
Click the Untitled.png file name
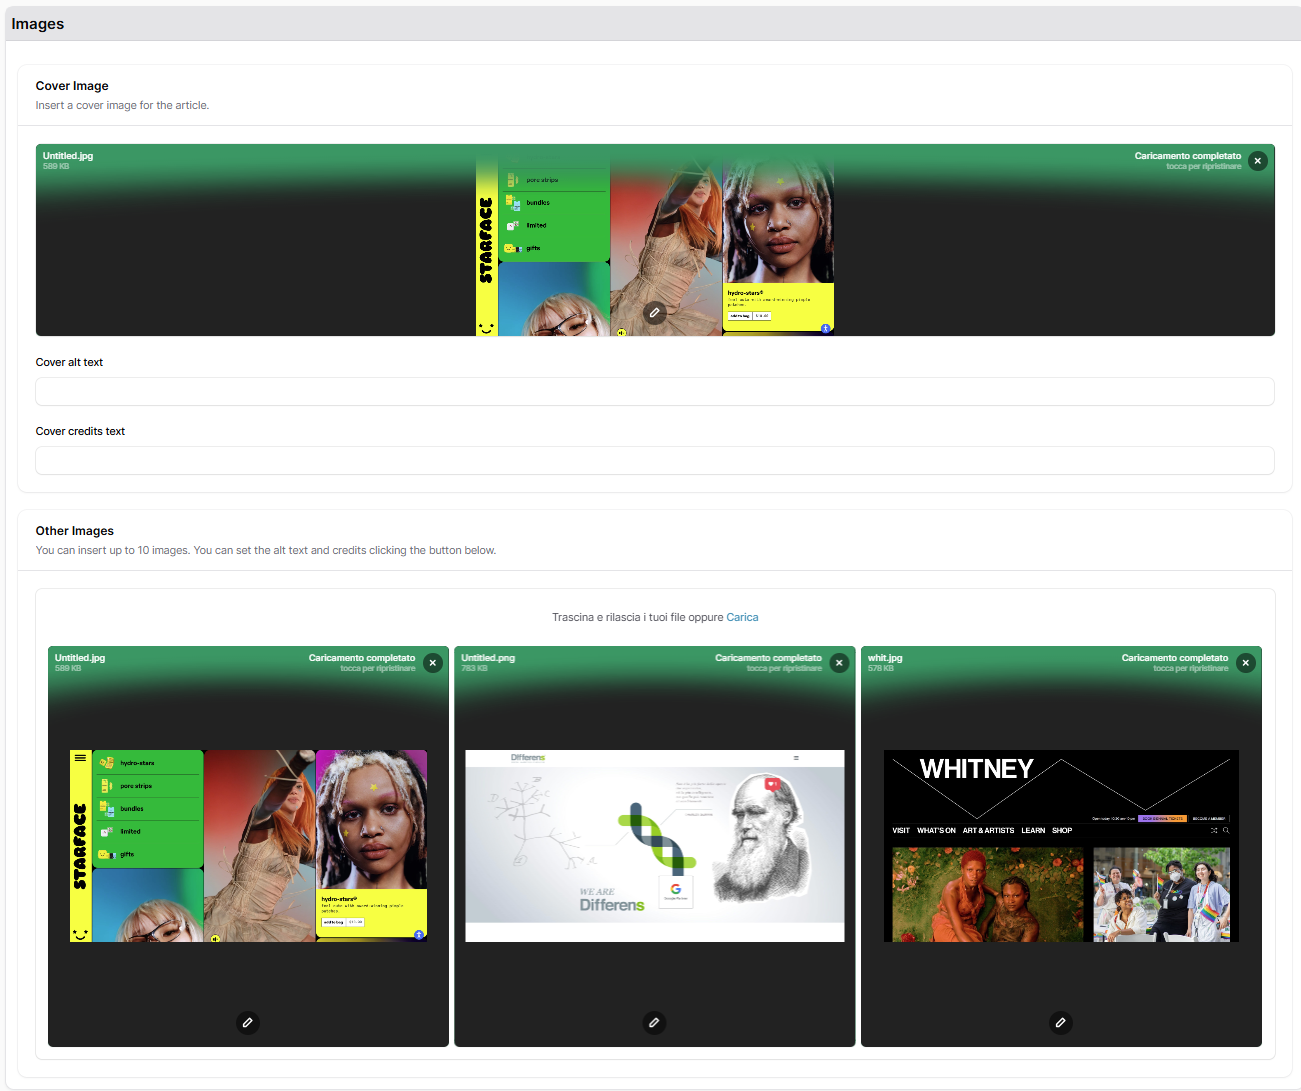pos(488,658)
